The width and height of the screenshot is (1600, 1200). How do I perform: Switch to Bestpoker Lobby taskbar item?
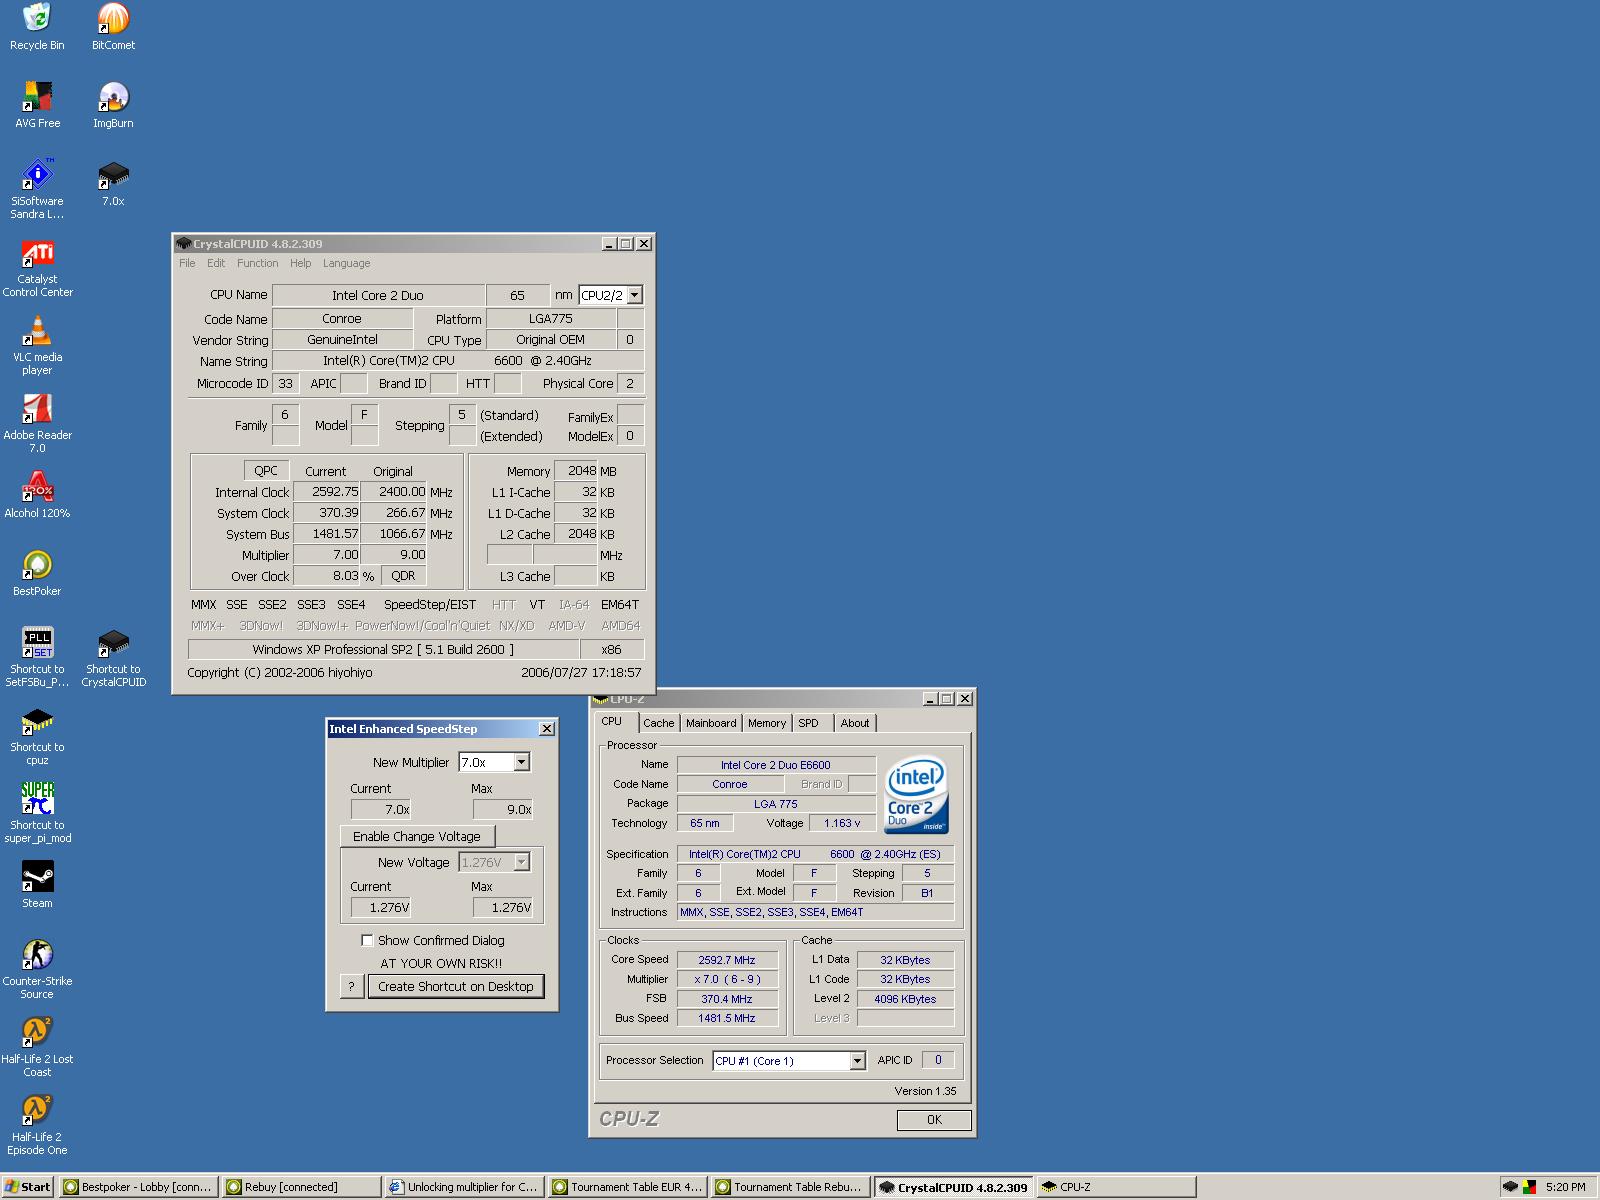click(x=138, y=1187)
